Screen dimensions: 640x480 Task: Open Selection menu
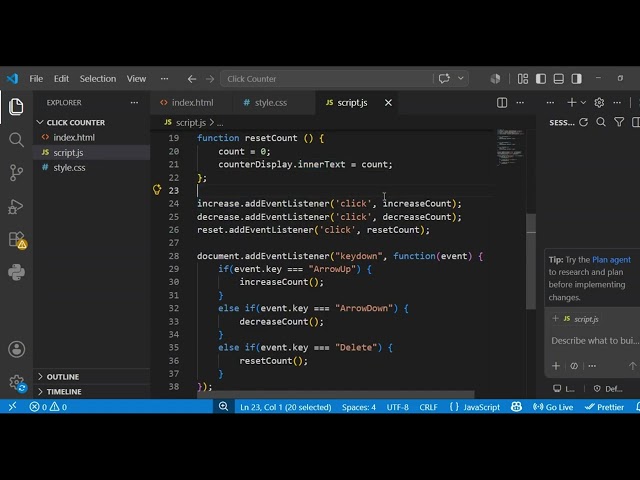98,79
